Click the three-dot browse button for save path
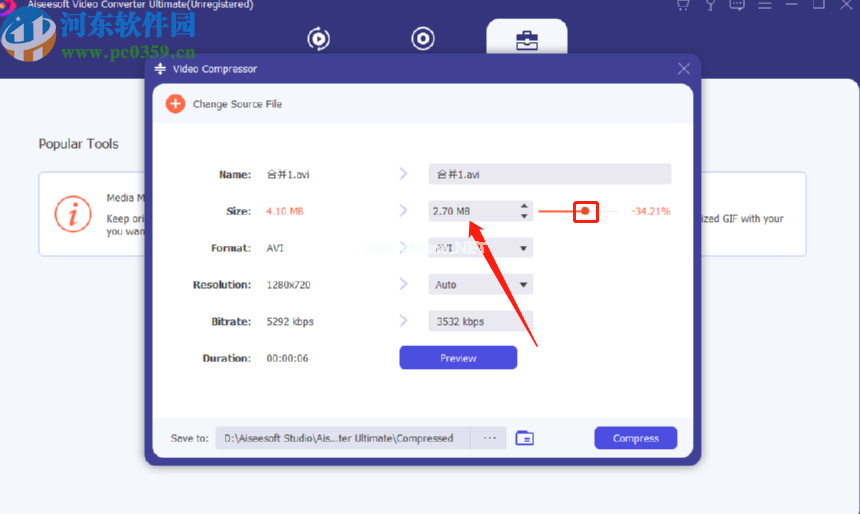Image resolution: width=860 pixels, height=514 pixels. pos(489,438)
